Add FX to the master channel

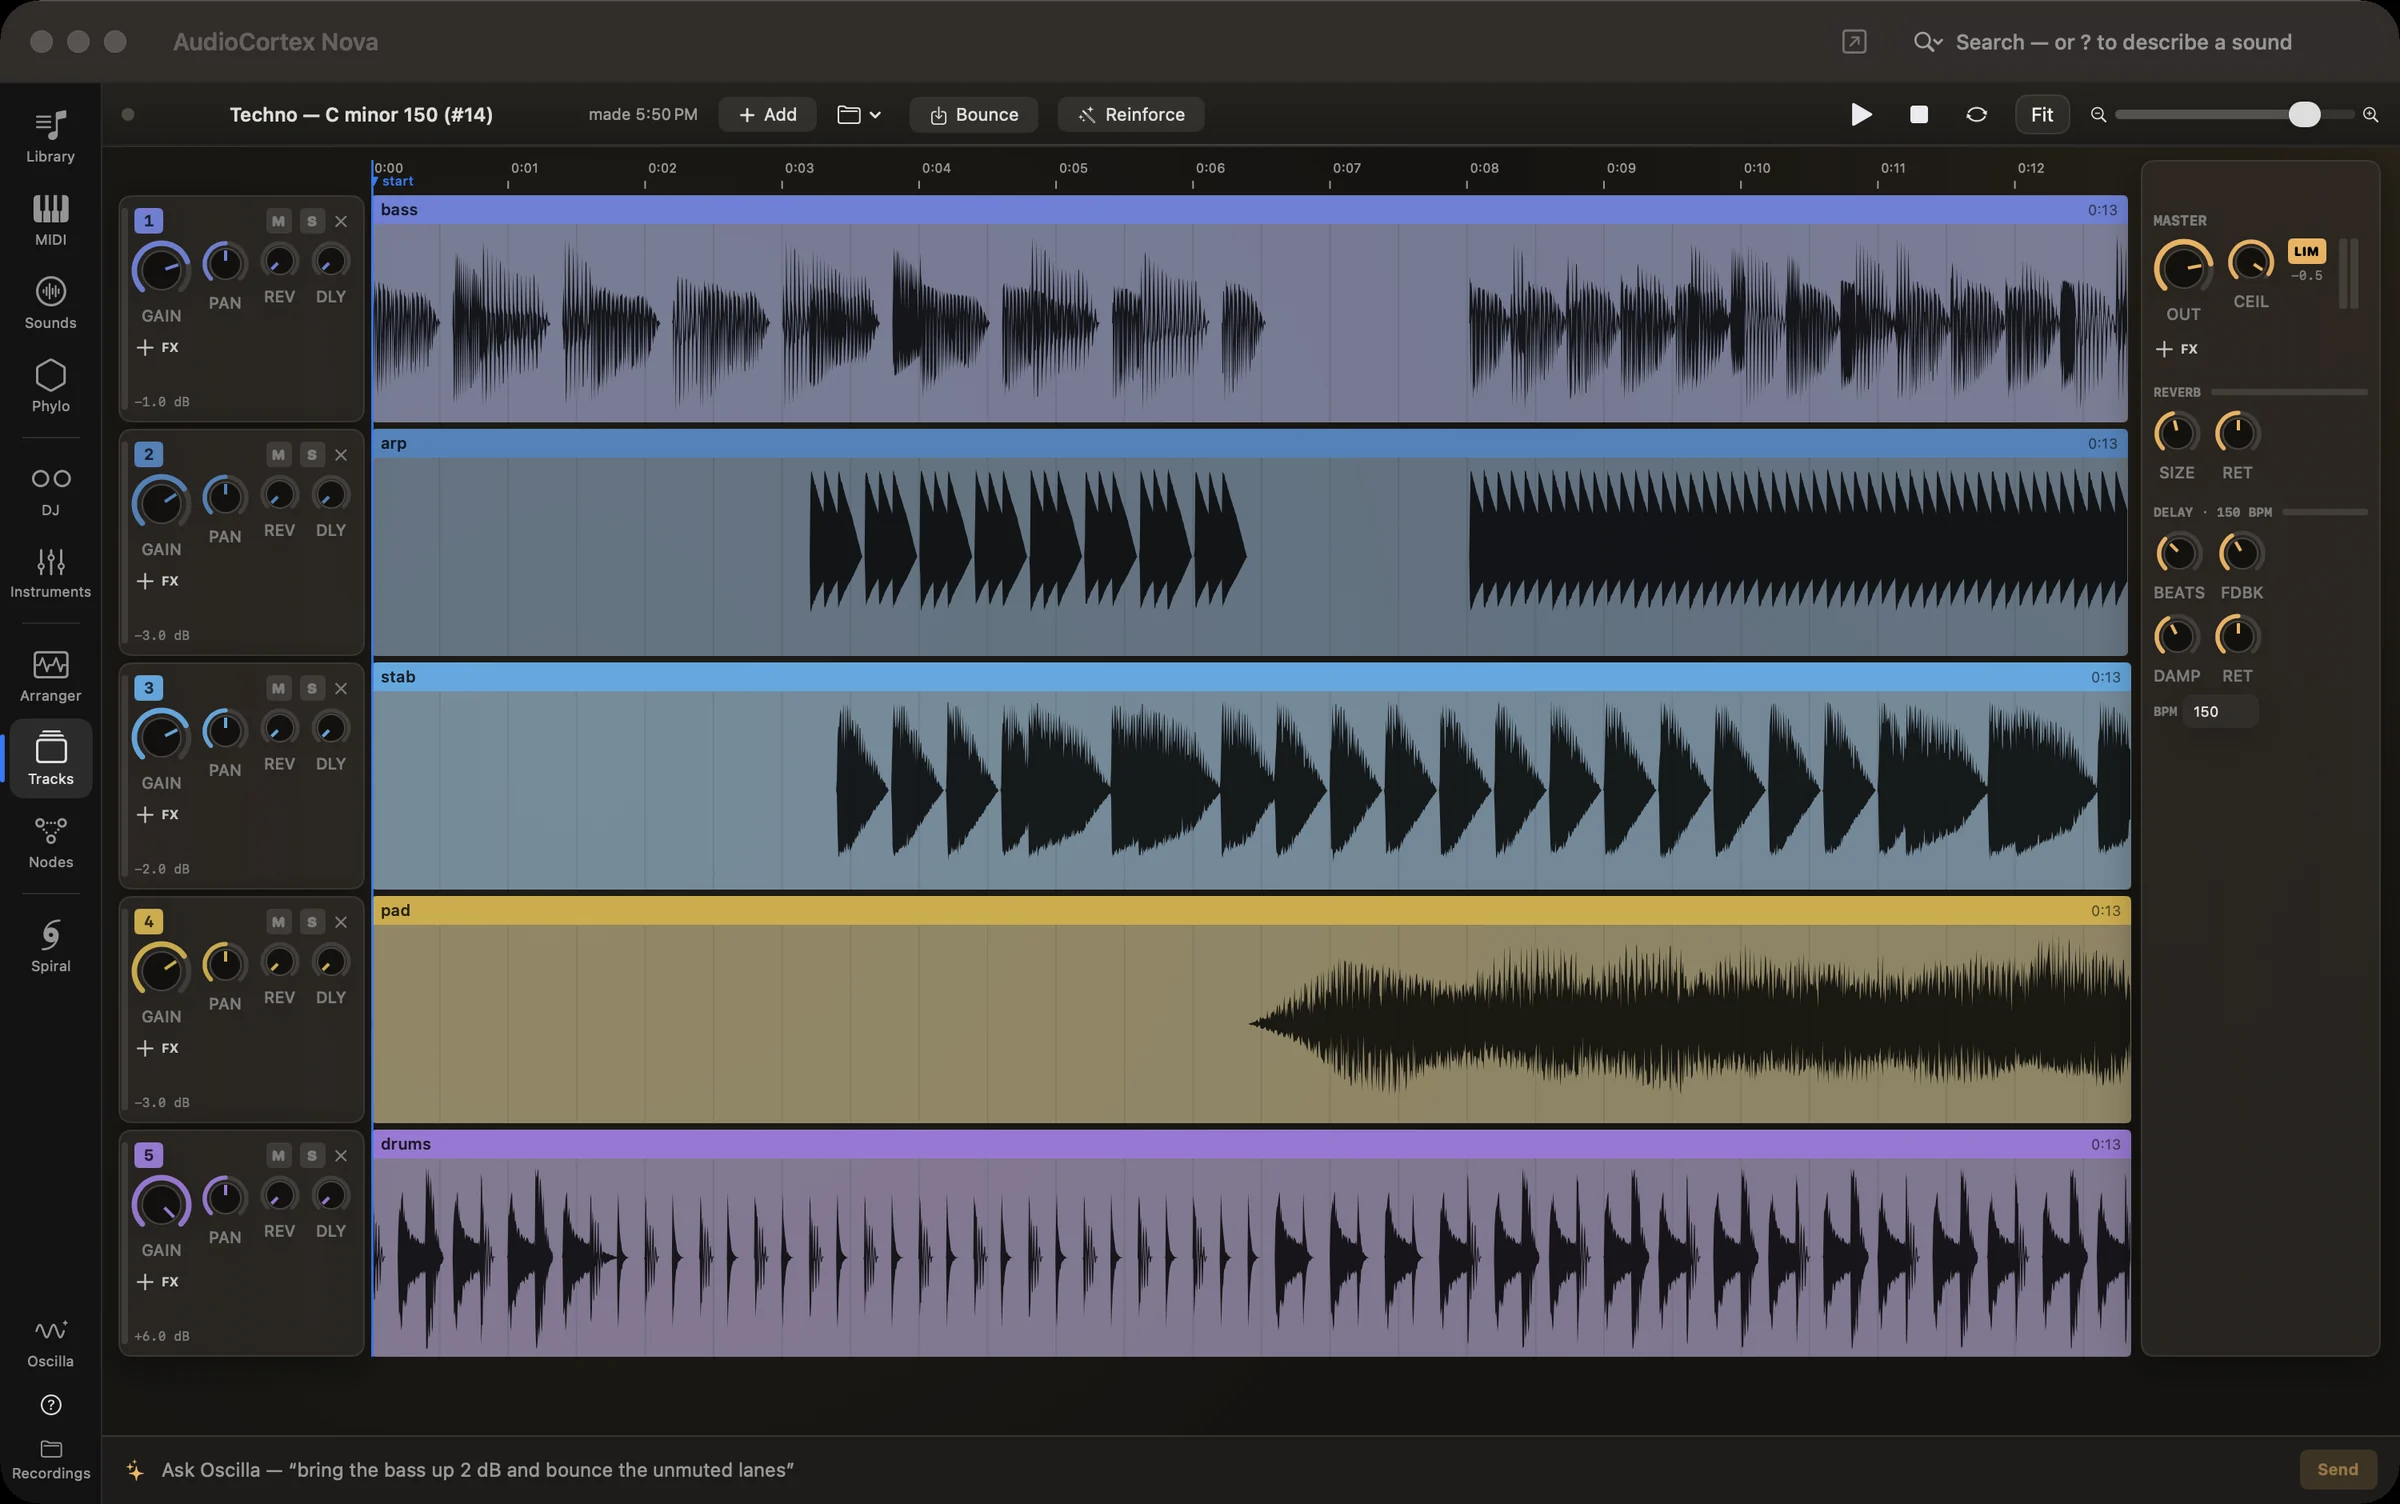[2177, 349]
